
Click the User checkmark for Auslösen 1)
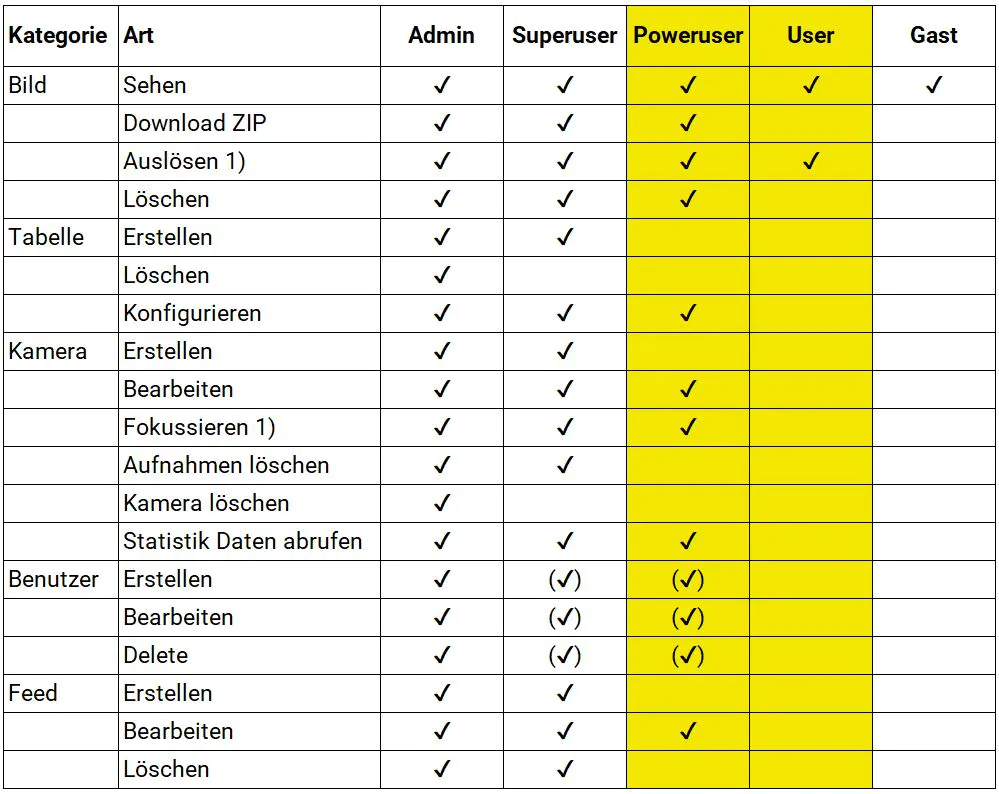tap(810, 162)
